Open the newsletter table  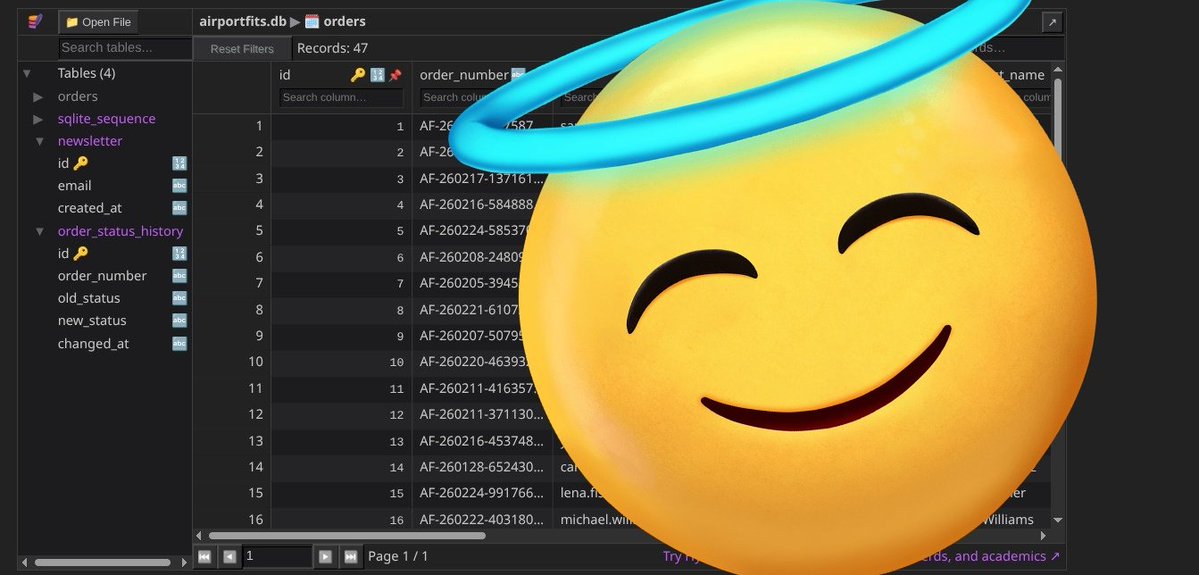coord(89,141)
